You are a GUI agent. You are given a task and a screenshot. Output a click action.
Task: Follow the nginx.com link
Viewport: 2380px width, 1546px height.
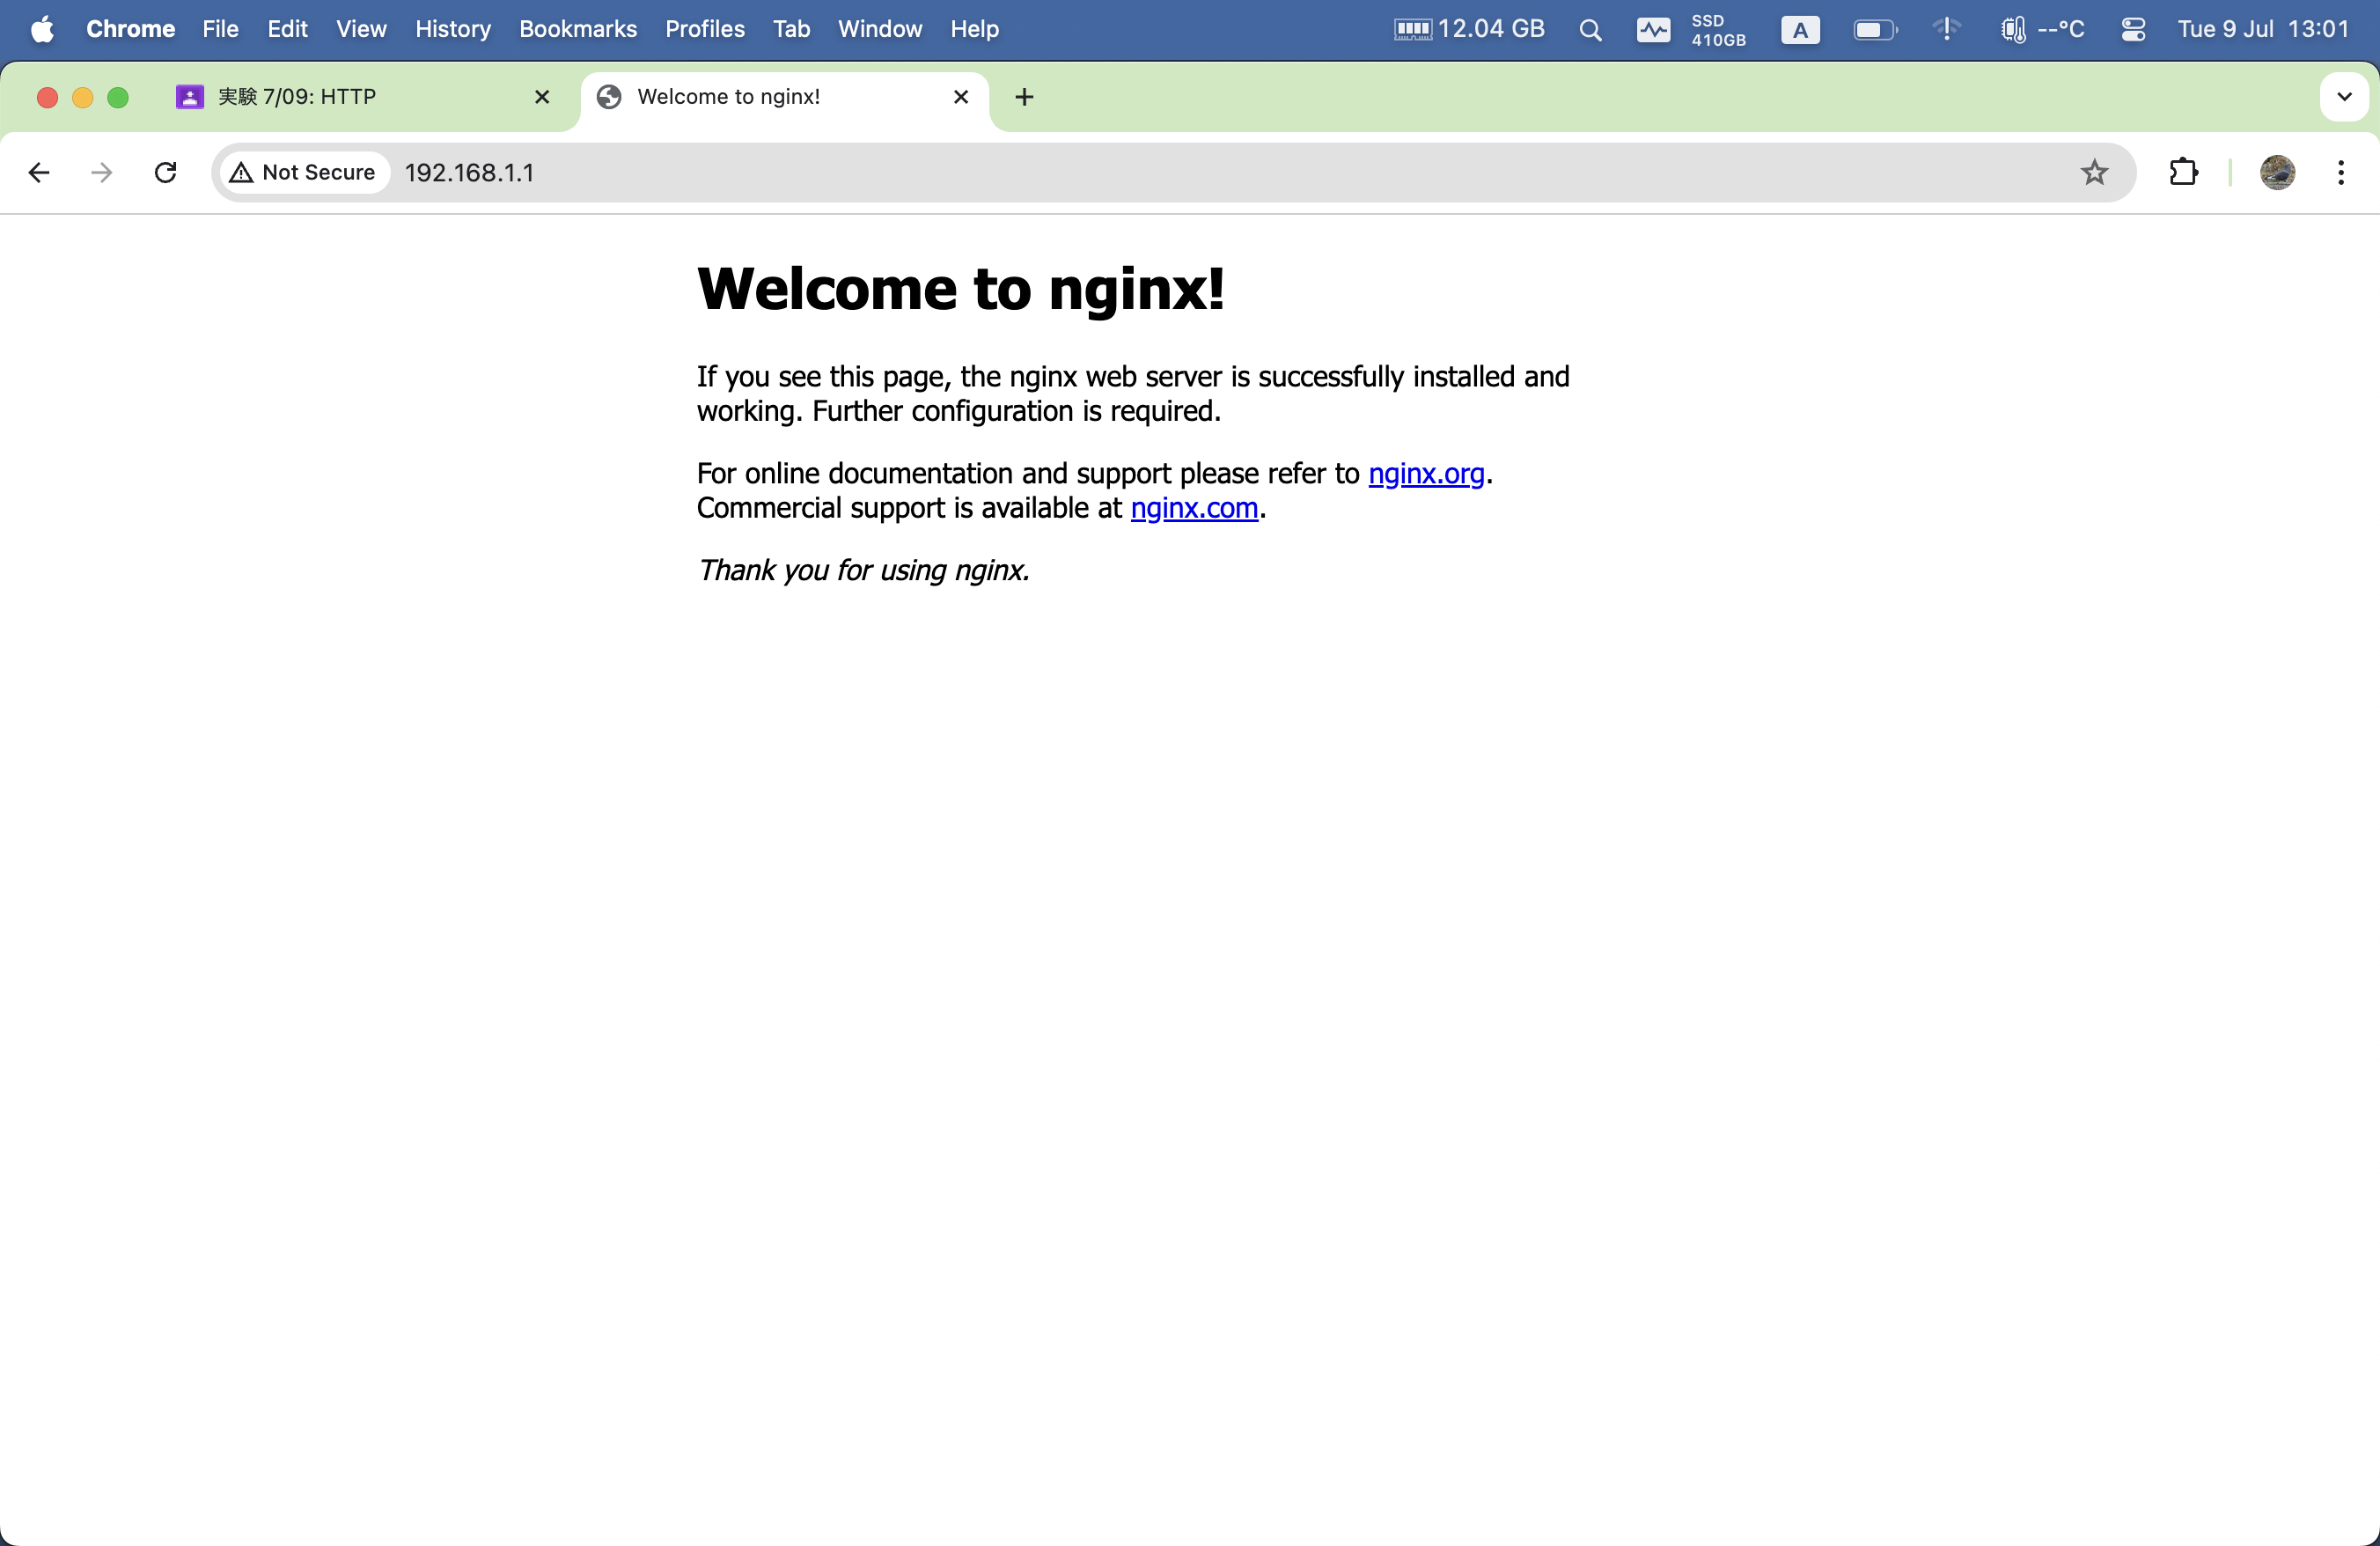tap(1193, 508)
